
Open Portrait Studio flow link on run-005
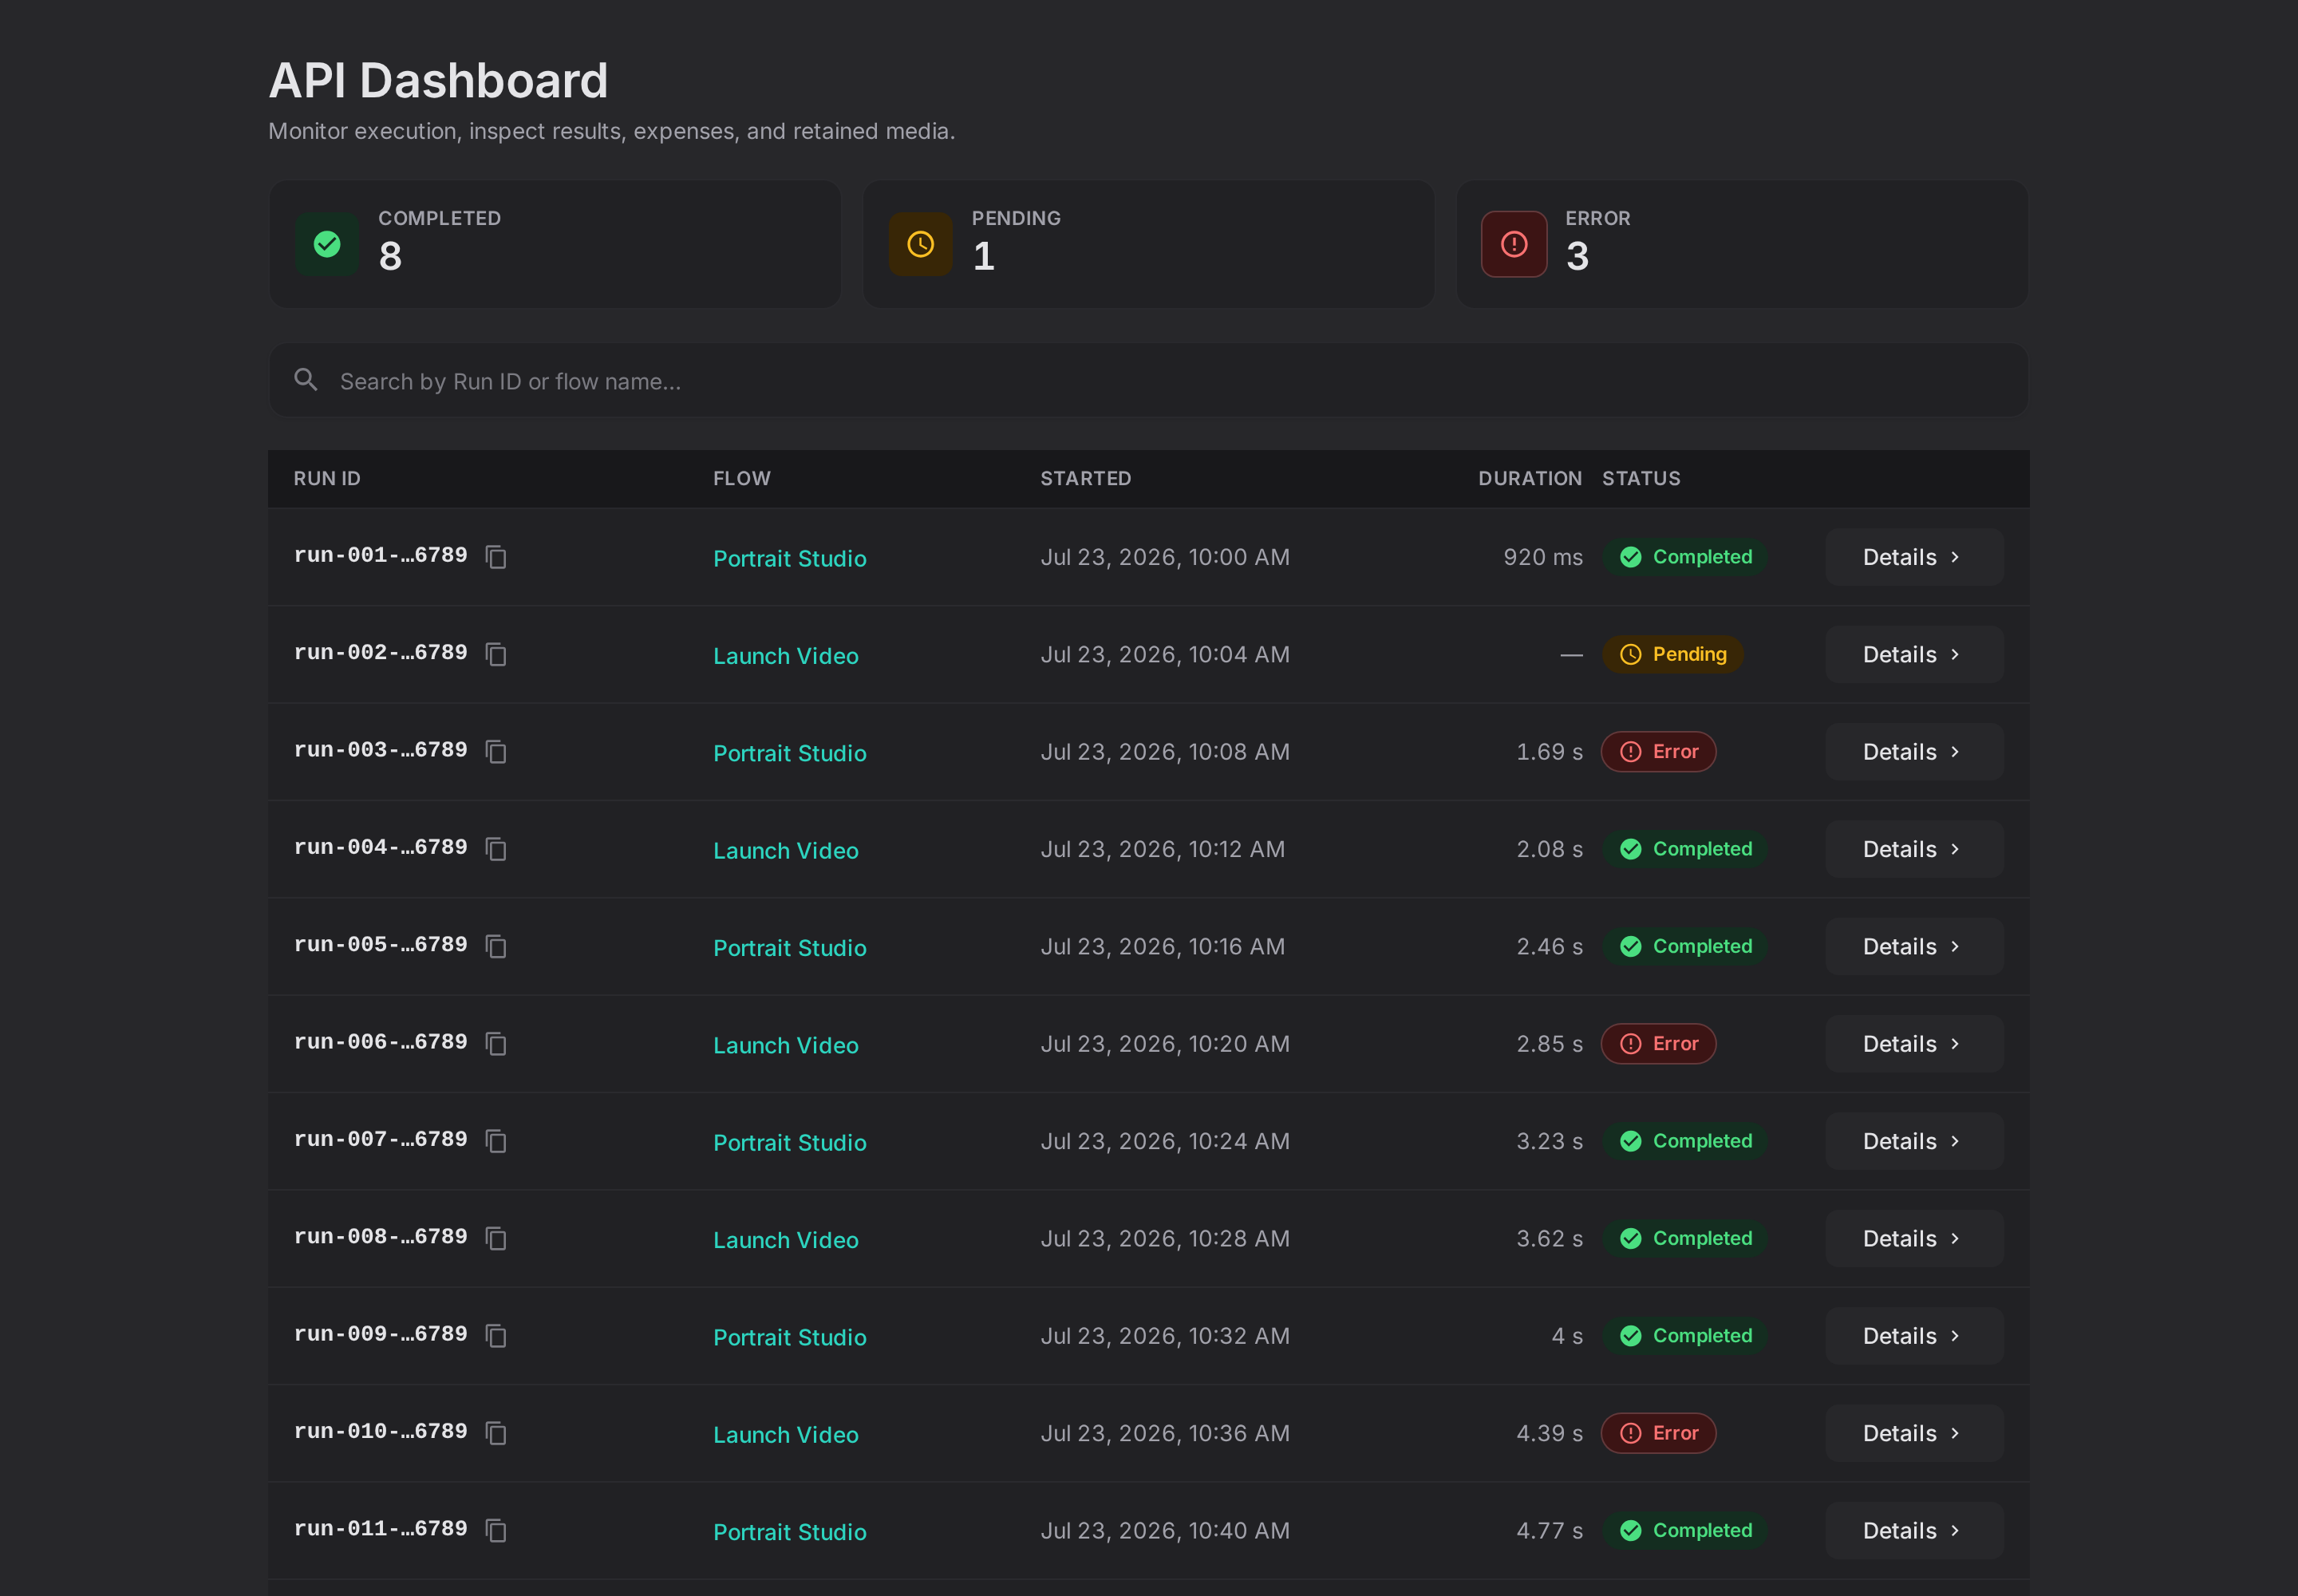point(789,948)
